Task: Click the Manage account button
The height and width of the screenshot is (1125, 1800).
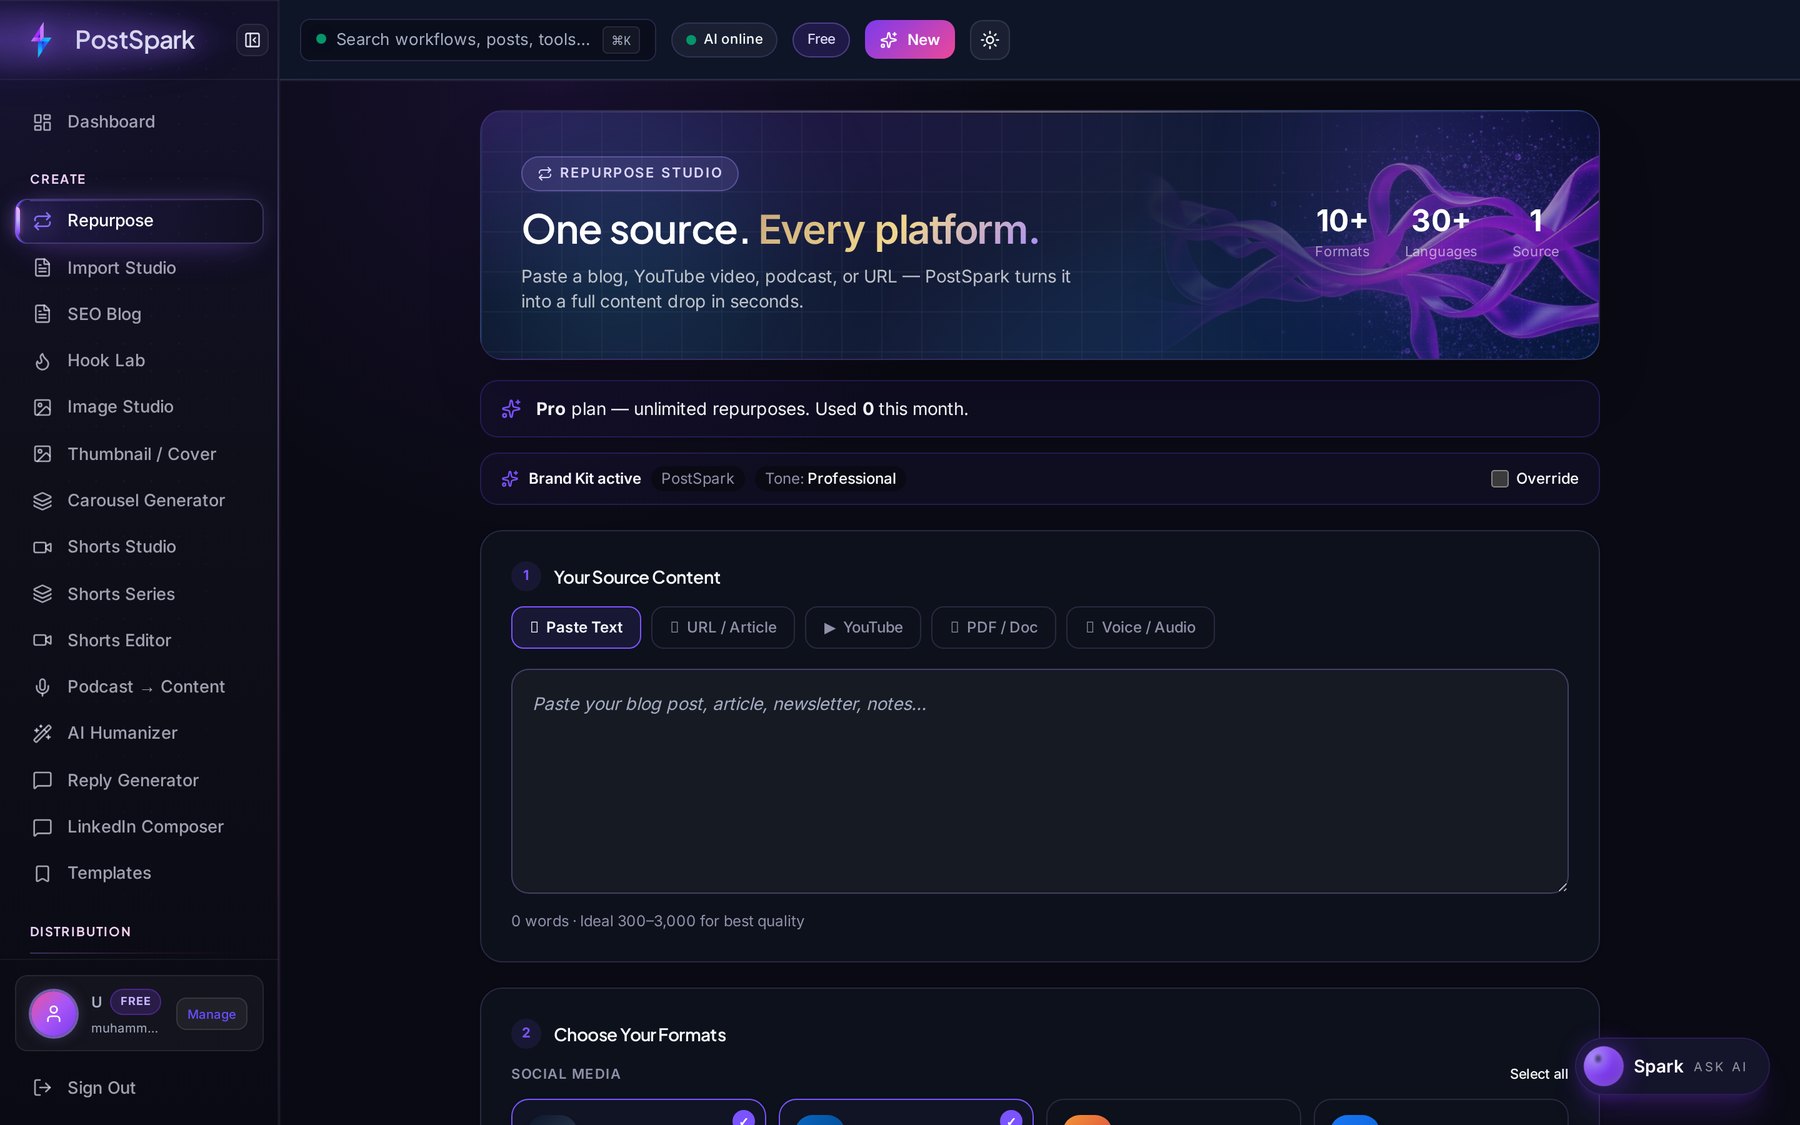Action: click(212, 1014)
